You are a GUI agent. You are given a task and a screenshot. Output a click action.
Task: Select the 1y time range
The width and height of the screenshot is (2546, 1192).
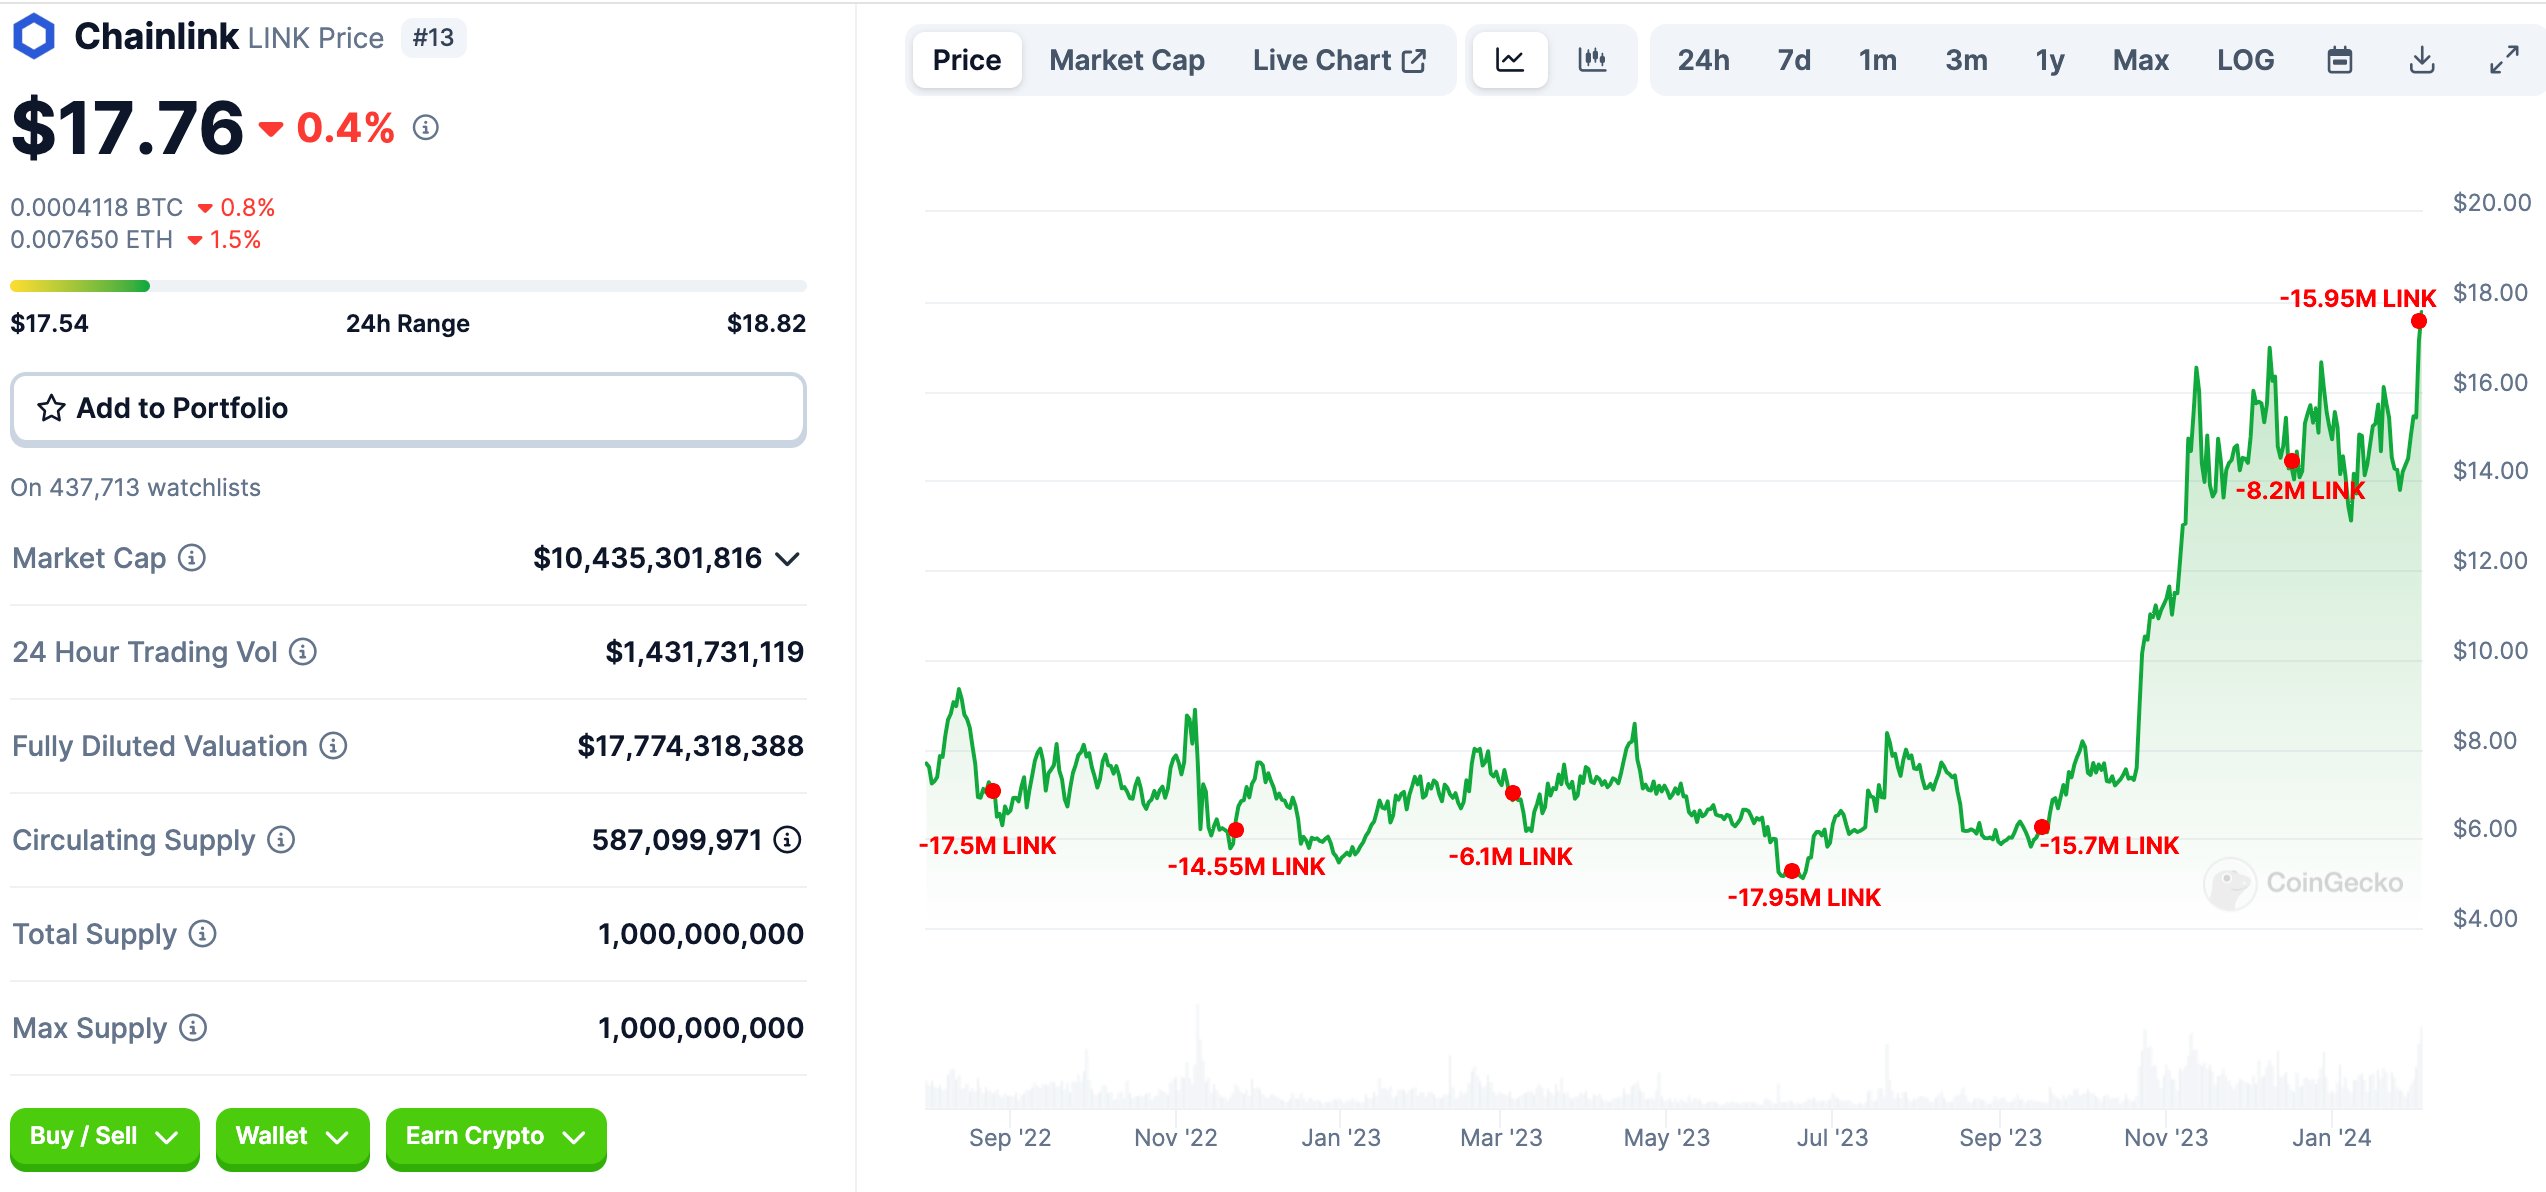pyautogui.click(x=2050, y=60)
